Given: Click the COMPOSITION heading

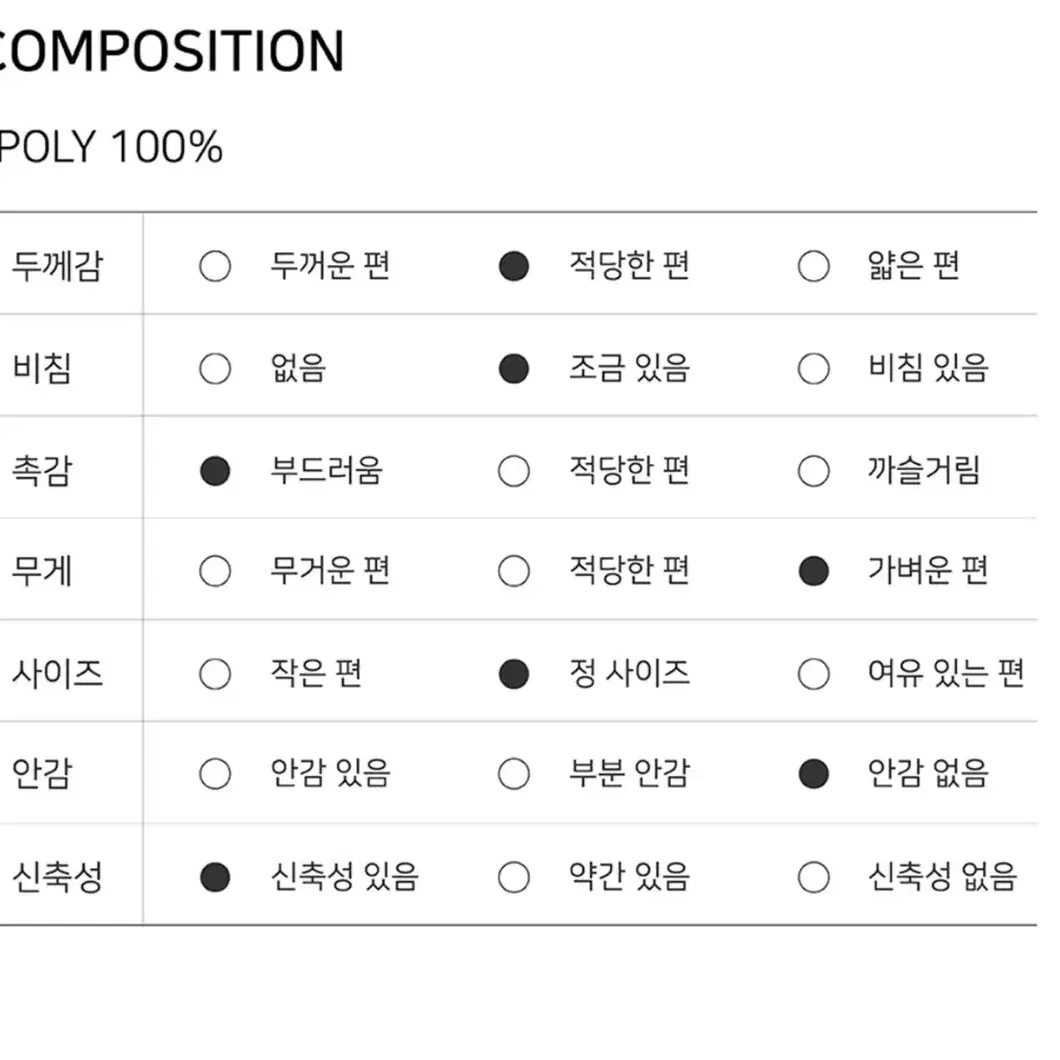Looking at the screenshot, I should [x=172, y=51].
